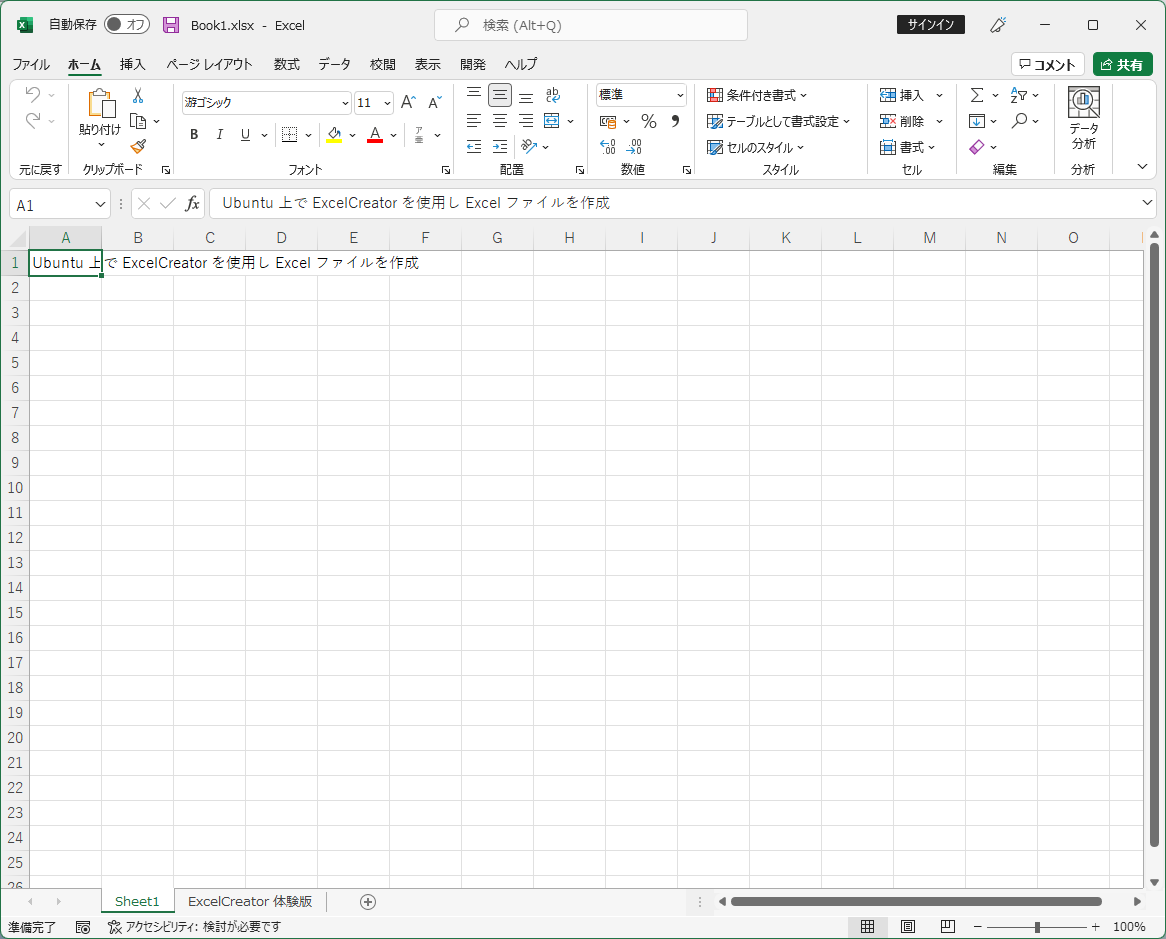
Task: Open the ファイル tab
Action: (x=31, y=65)
